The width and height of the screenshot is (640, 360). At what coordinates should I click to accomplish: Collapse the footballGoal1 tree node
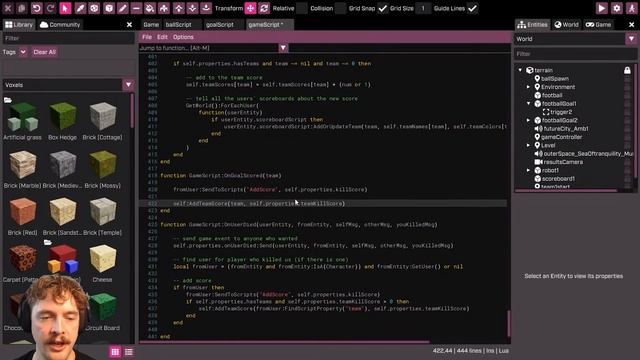(529, 104)
